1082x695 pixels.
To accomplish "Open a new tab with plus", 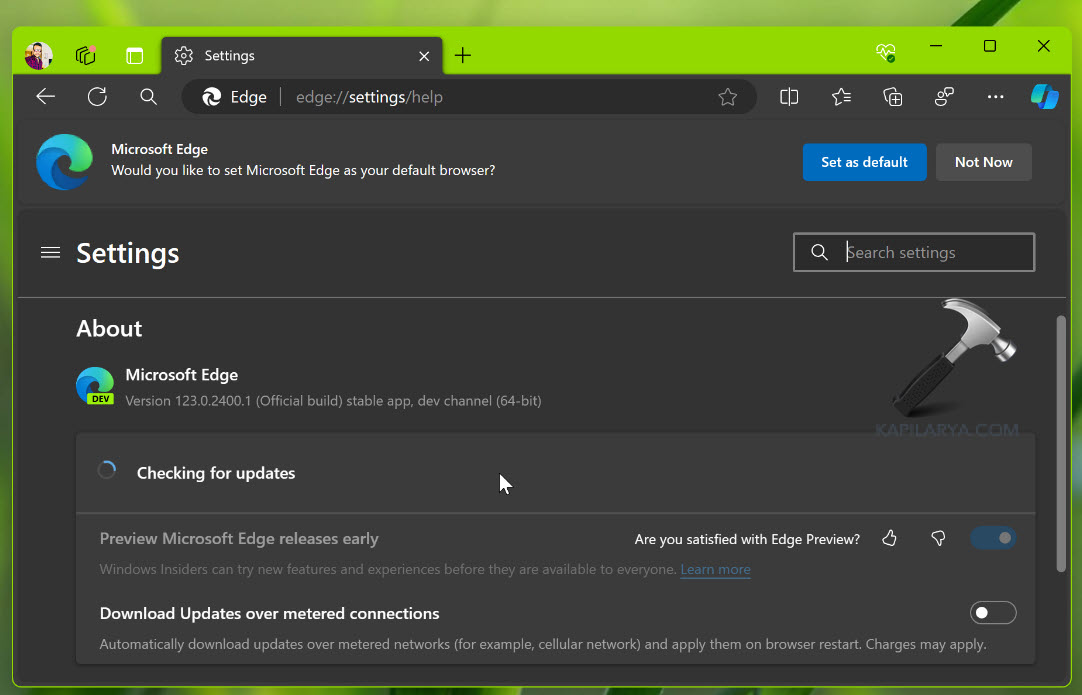I will (x=462, y=56).
